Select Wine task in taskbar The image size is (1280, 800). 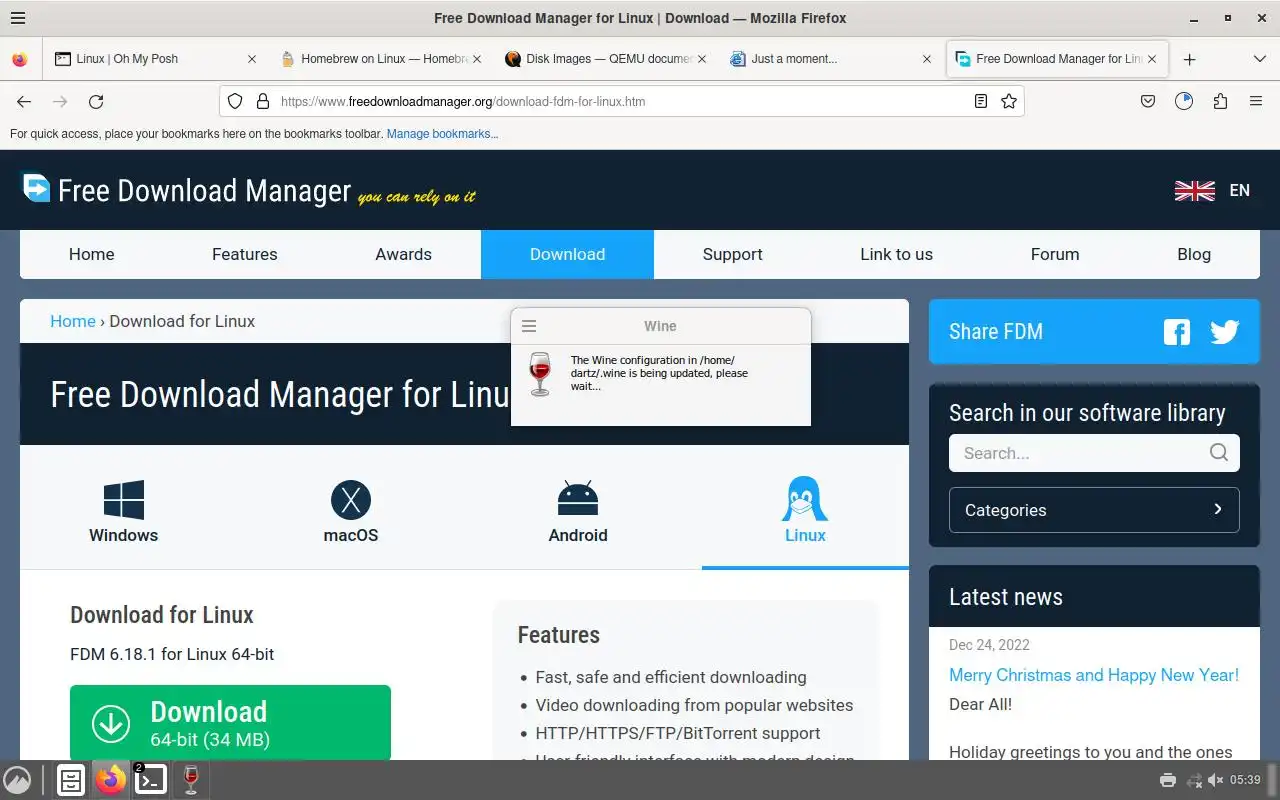click(x=191, y=780)
